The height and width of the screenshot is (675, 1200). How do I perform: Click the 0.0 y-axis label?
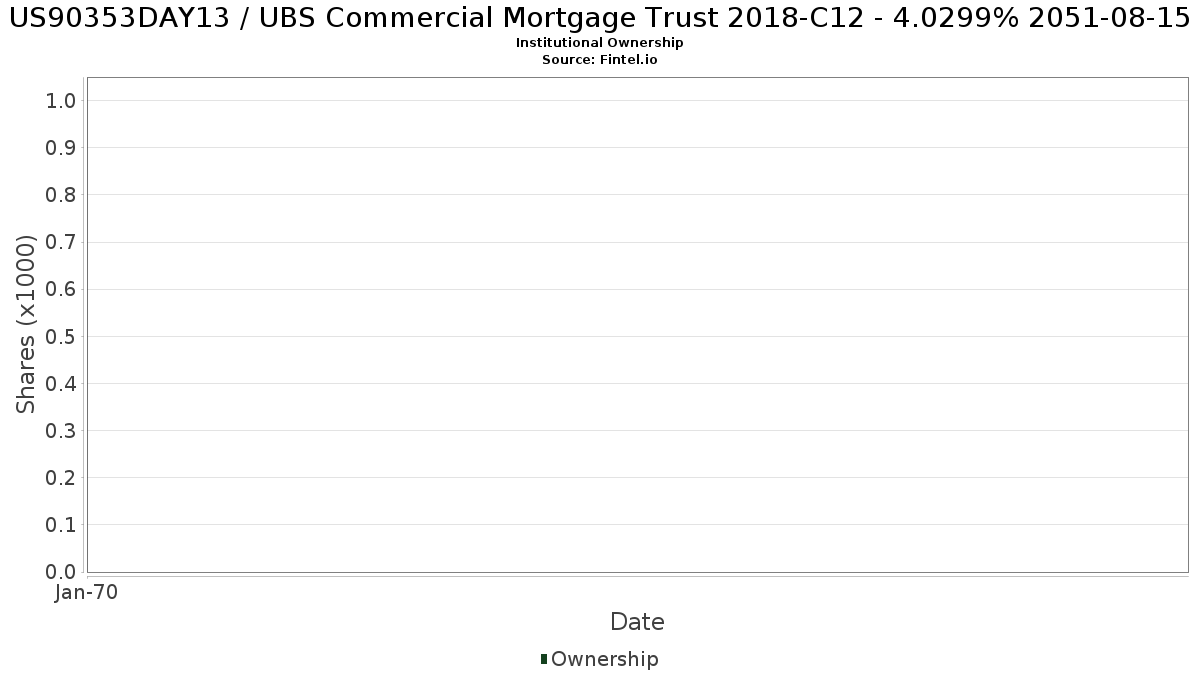tap(61, 572)
